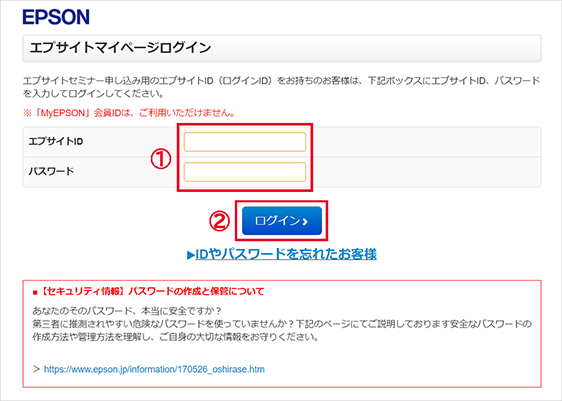Click the EPSON logo
The height and width of the screenshot is (401, 562).
pos(56,17)
